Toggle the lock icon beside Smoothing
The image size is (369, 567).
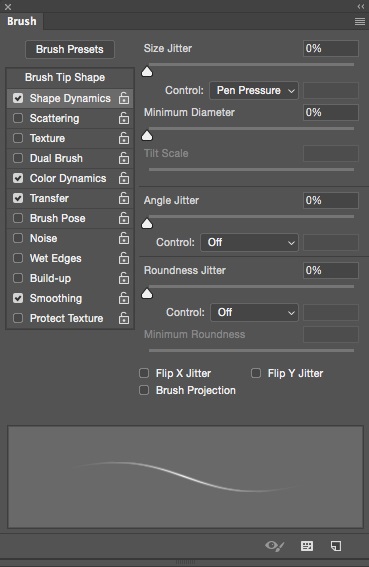[x=124, y=298]
